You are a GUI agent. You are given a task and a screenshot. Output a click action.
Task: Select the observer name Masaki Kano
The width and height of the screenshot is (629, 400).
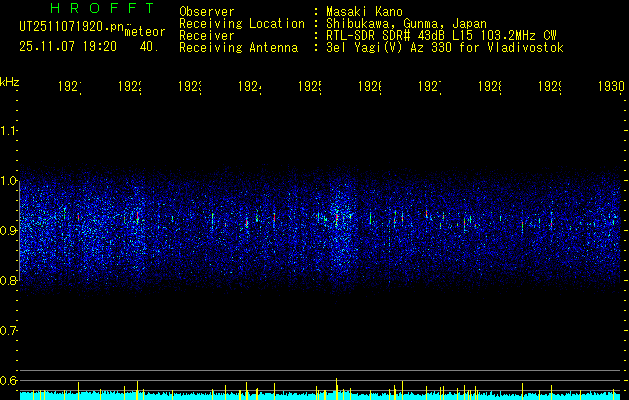pyautogui.click(x=364, y=11)
